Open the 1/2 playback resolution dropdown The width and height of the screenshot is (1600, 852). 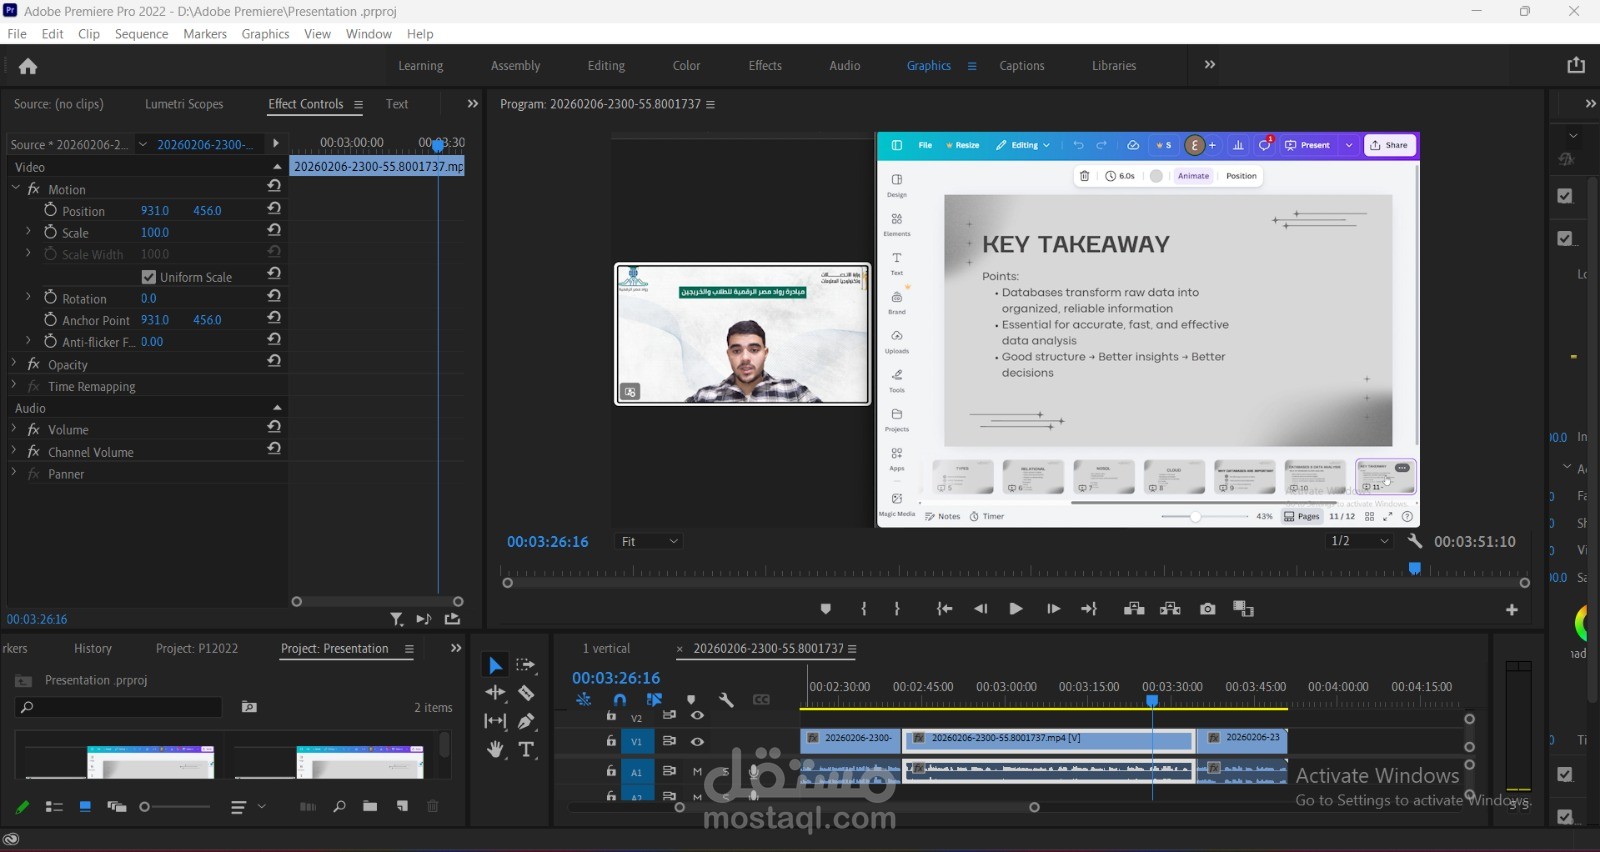point(1360,541)
